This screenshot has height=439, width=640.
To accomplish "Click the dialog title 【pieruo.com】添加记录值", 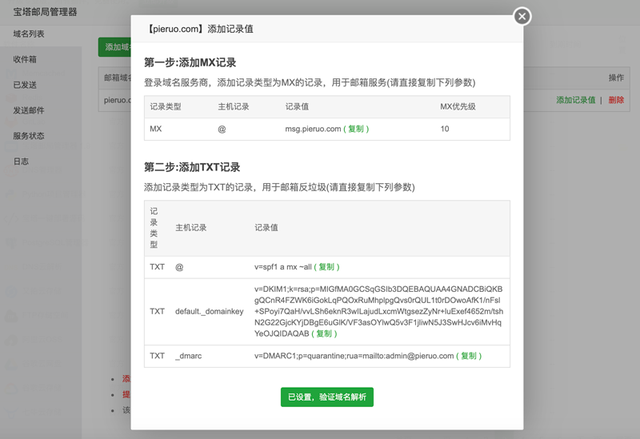I will click(200, 29).
